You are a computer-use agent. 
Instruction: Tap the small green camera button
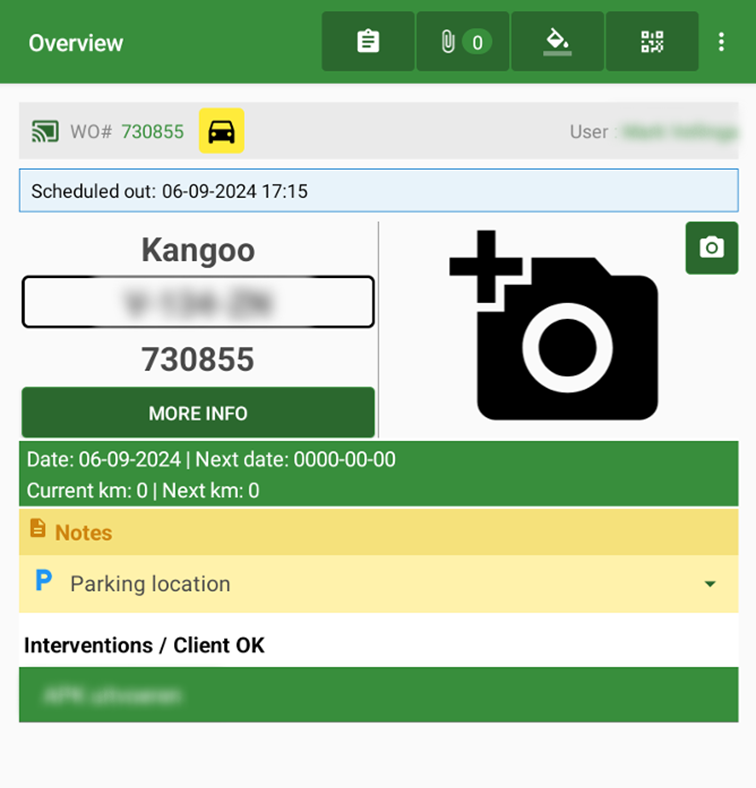(712, 248)
